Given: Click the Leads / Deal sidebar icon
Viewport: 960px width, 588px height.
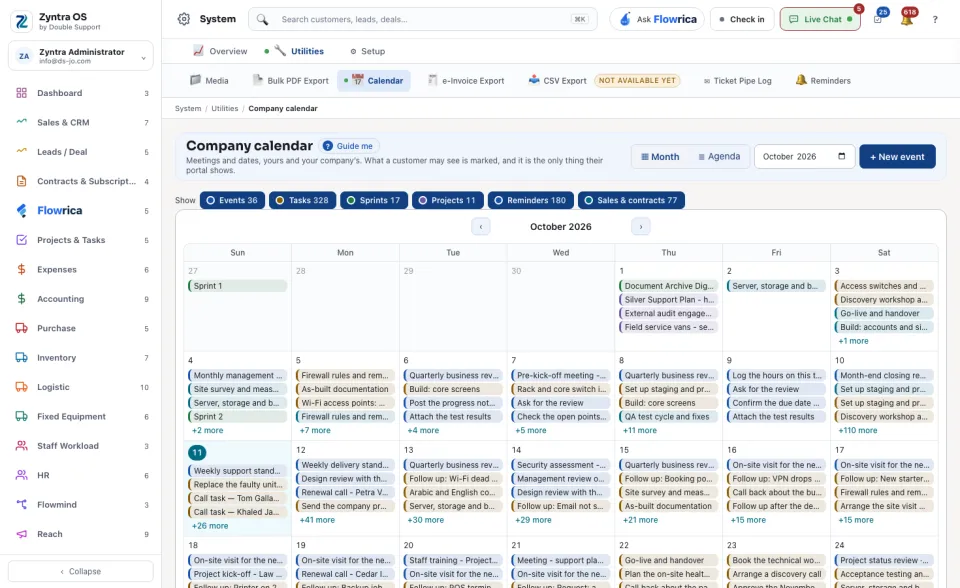Looking at the screenshot, I should coord(21,152).
